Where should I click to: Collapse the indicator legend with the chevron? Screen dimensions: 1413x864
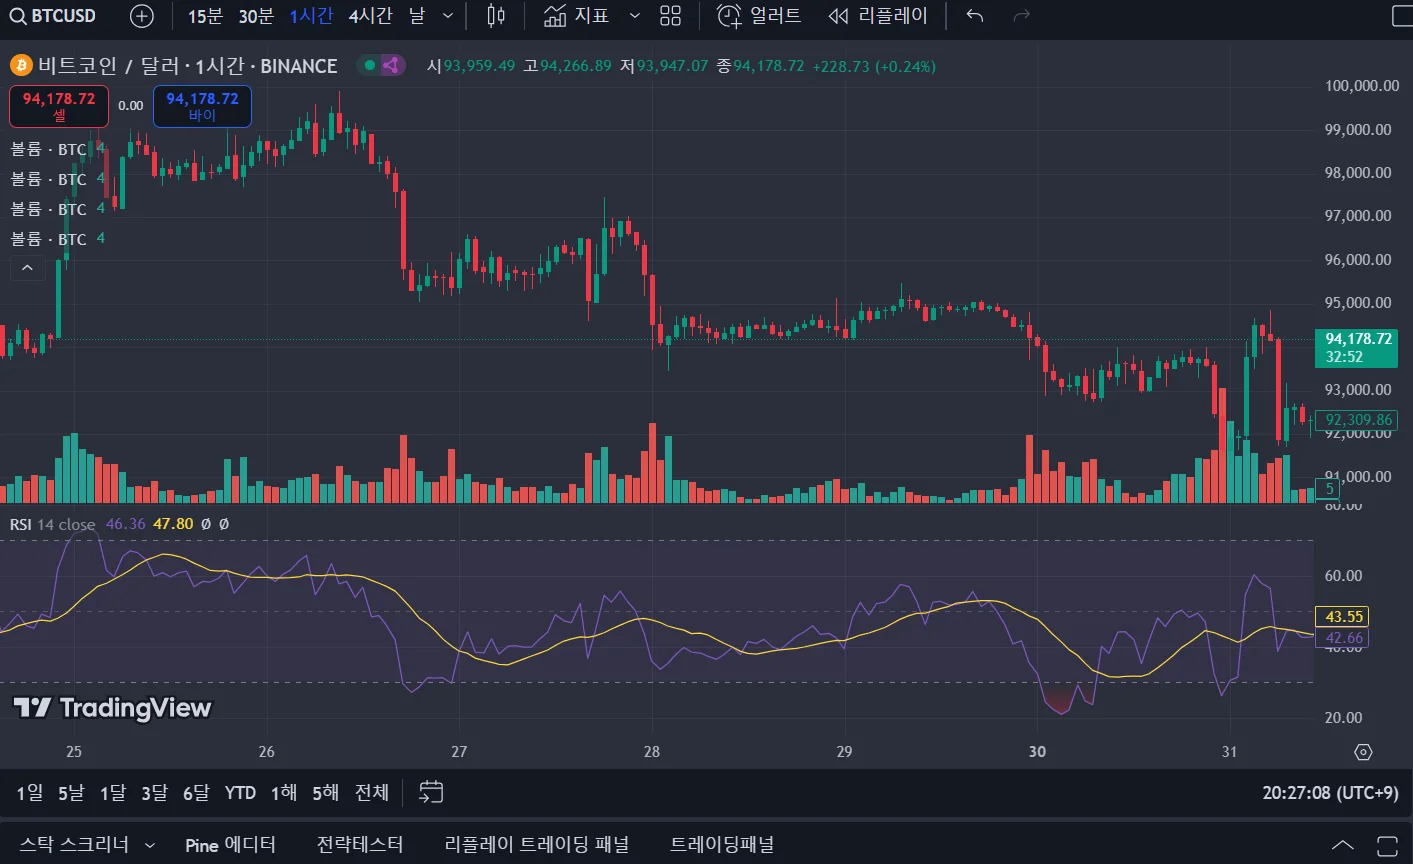tap(27, 268)
